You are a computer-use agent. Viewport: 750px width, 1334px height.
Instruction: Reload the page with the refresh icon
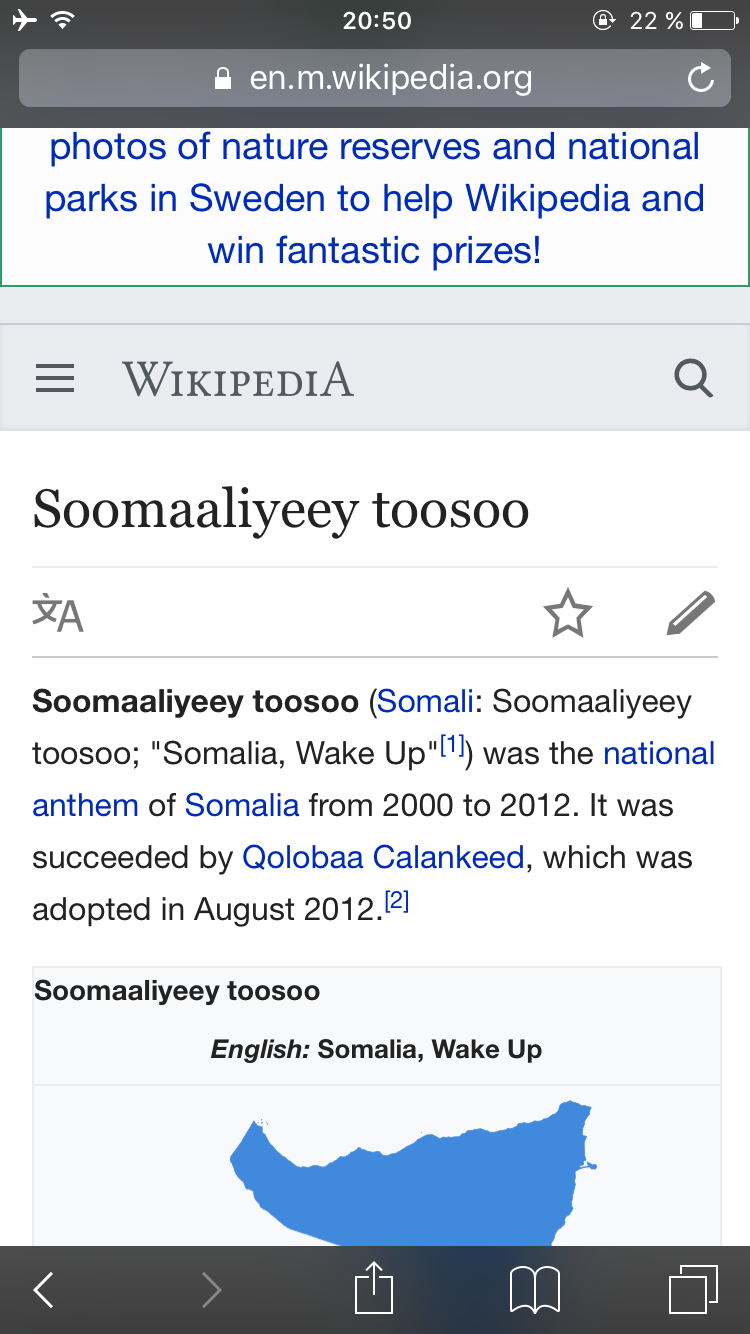[701, 78]
